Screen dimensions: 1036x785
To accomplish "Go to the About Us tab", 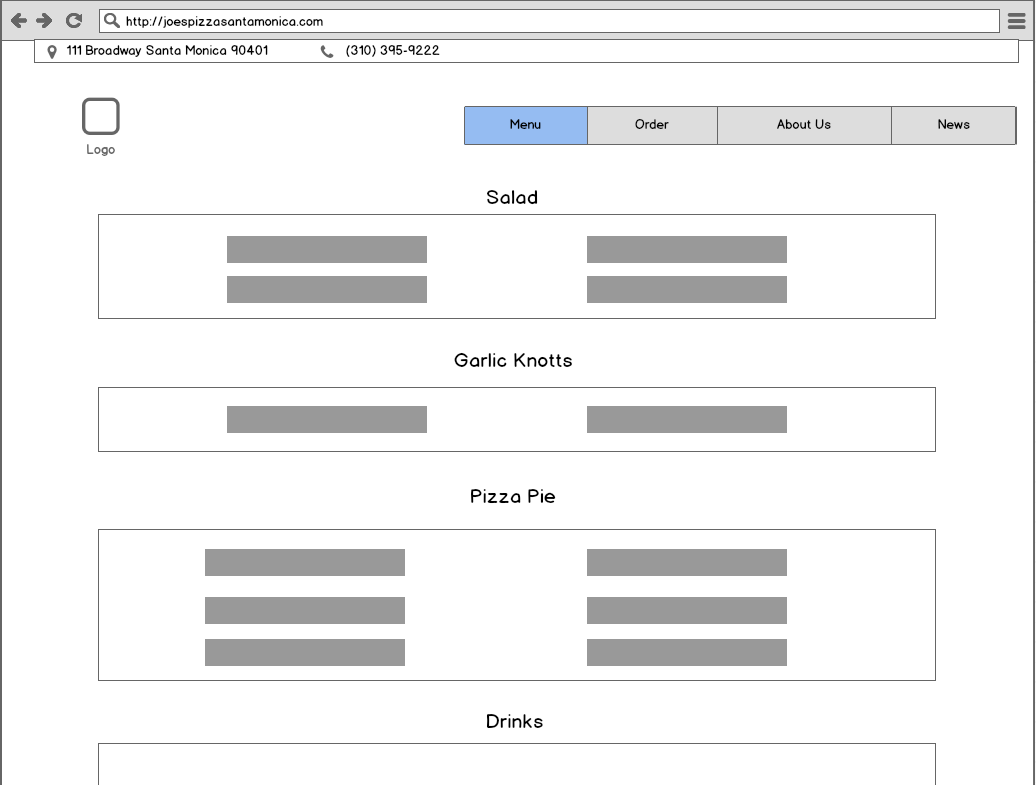I will 804,125.
